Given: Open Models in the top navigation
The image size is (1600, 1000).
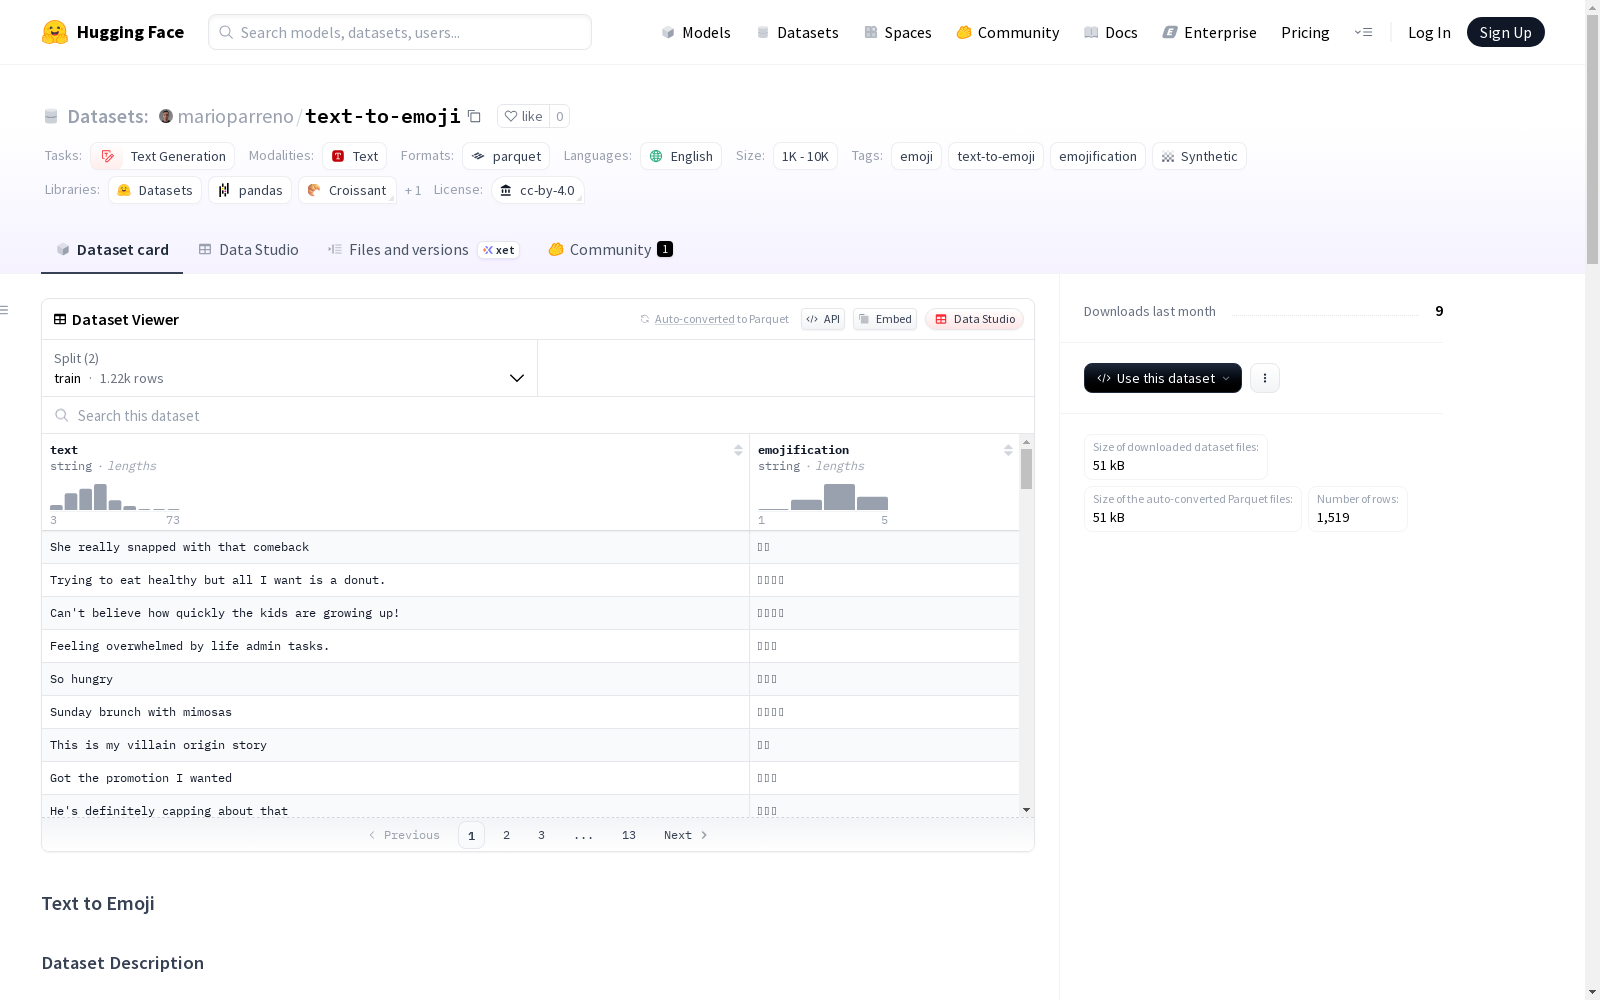Looking at the screenshot, I should point(695,32).
